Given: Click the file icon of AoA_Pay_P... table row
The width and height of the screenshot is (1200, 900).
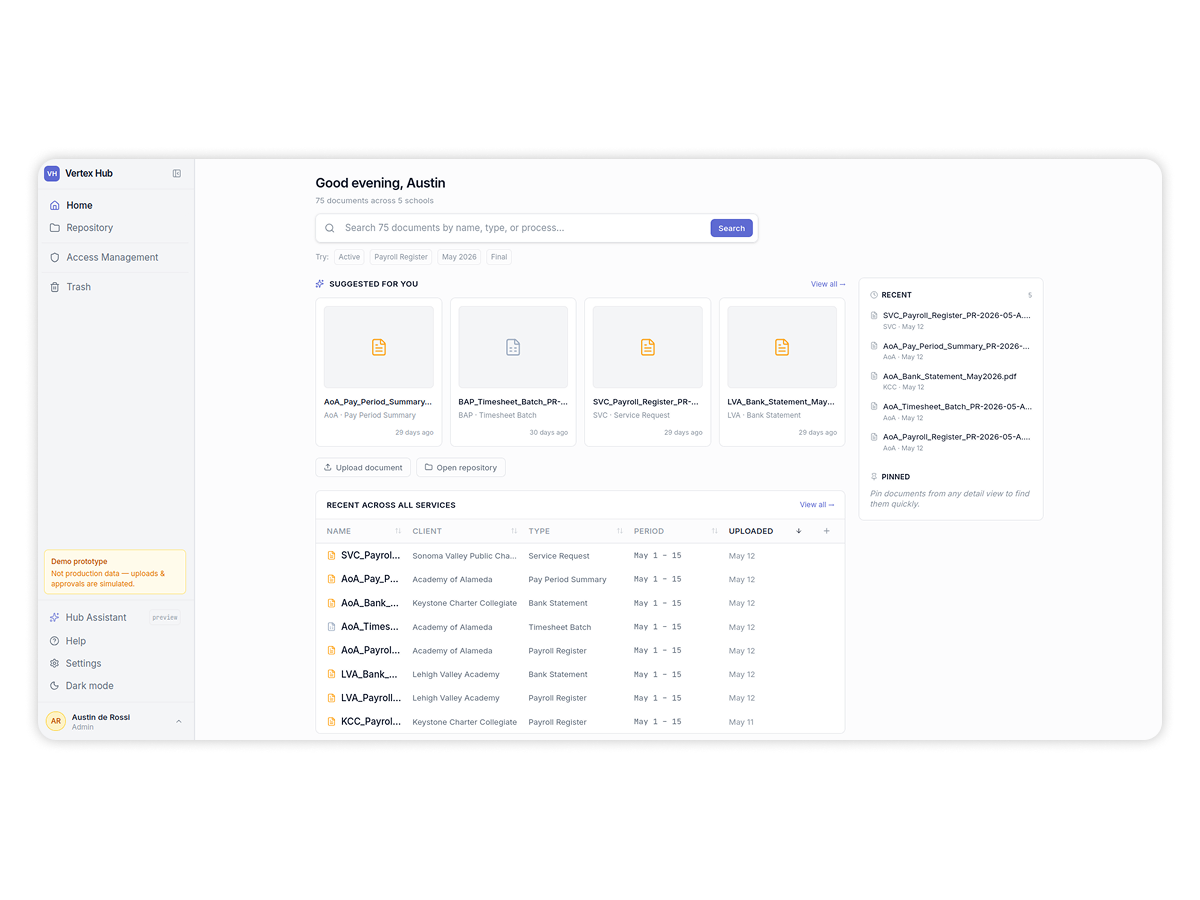Looking at the screenshot, I should [x=332, y=579].
